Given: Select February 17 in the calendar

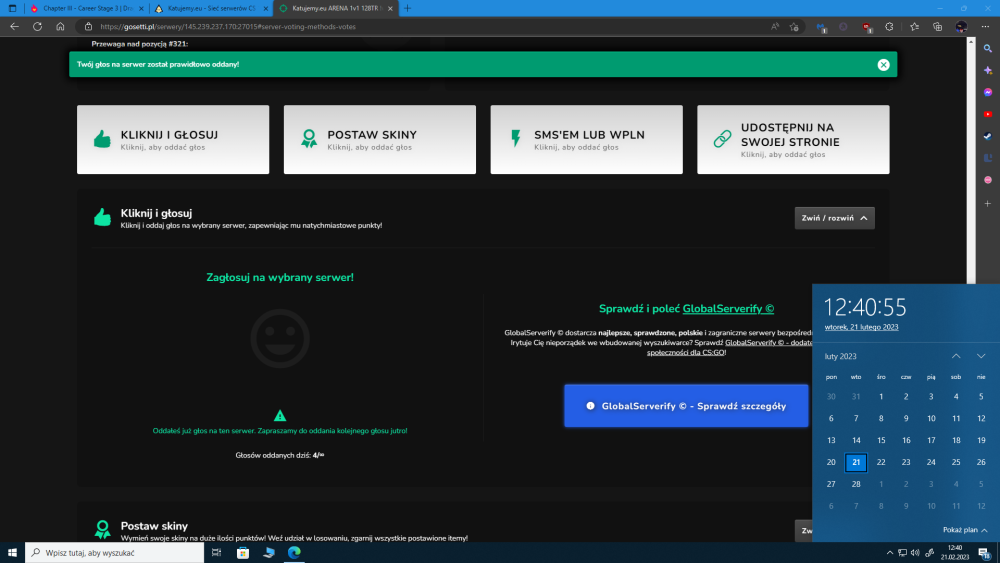Looking at the screenshot, I should pos(931,441).
